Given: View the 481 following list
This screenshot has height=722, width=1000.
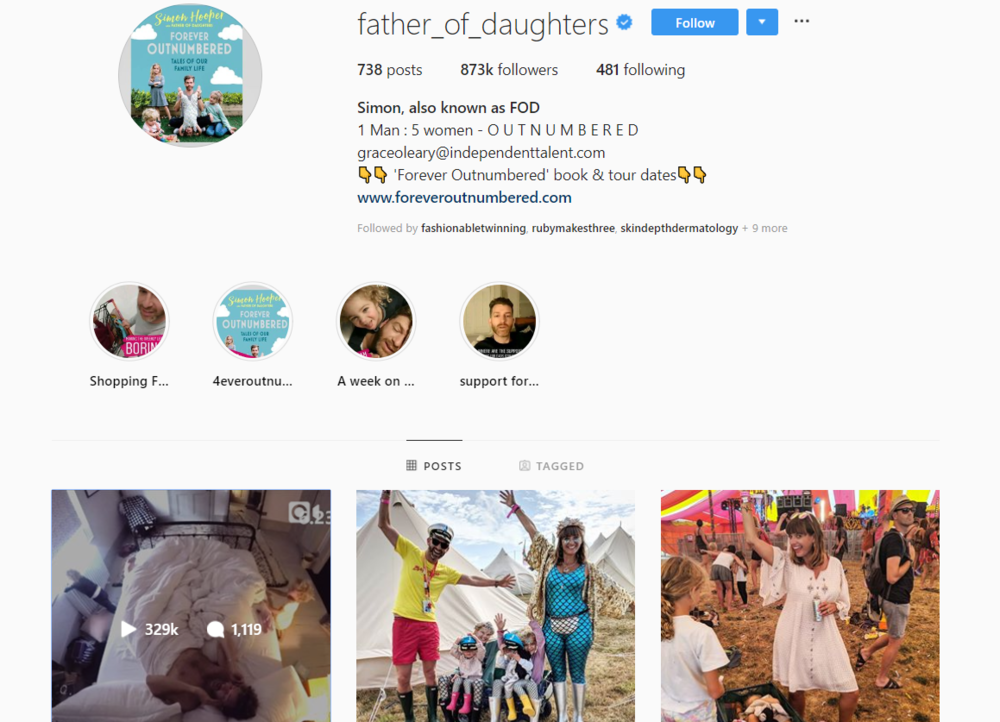Looking at the screenshot, I should point(640,70).
